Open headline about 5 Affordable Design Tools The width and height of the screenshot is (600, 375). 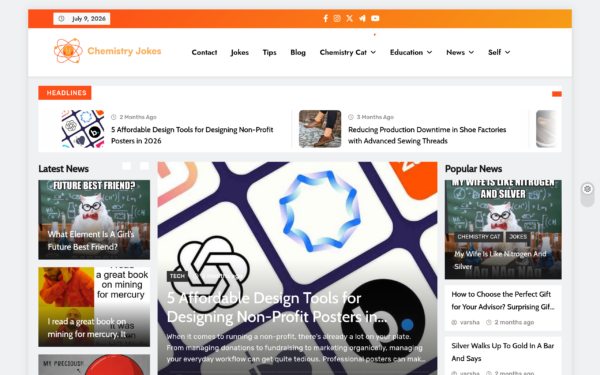click(192, 135)
